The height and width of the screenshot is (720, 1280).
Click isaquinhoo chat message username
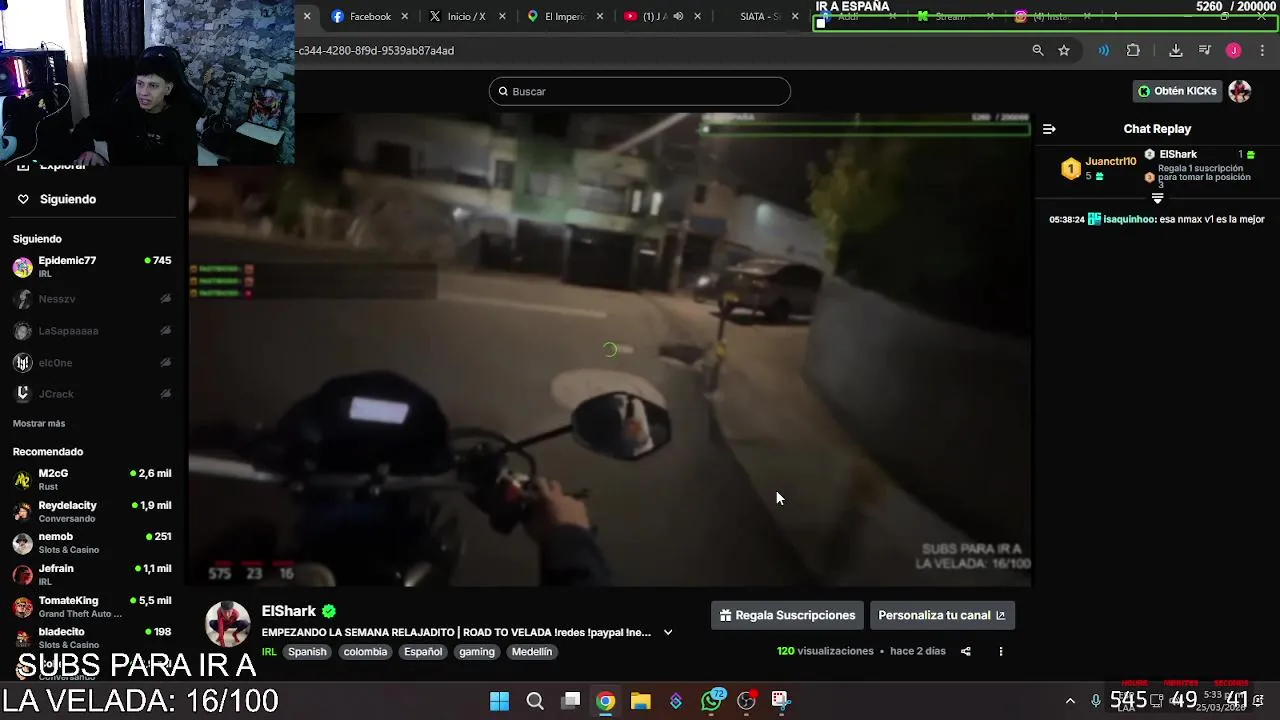[x=1129, y=219]
